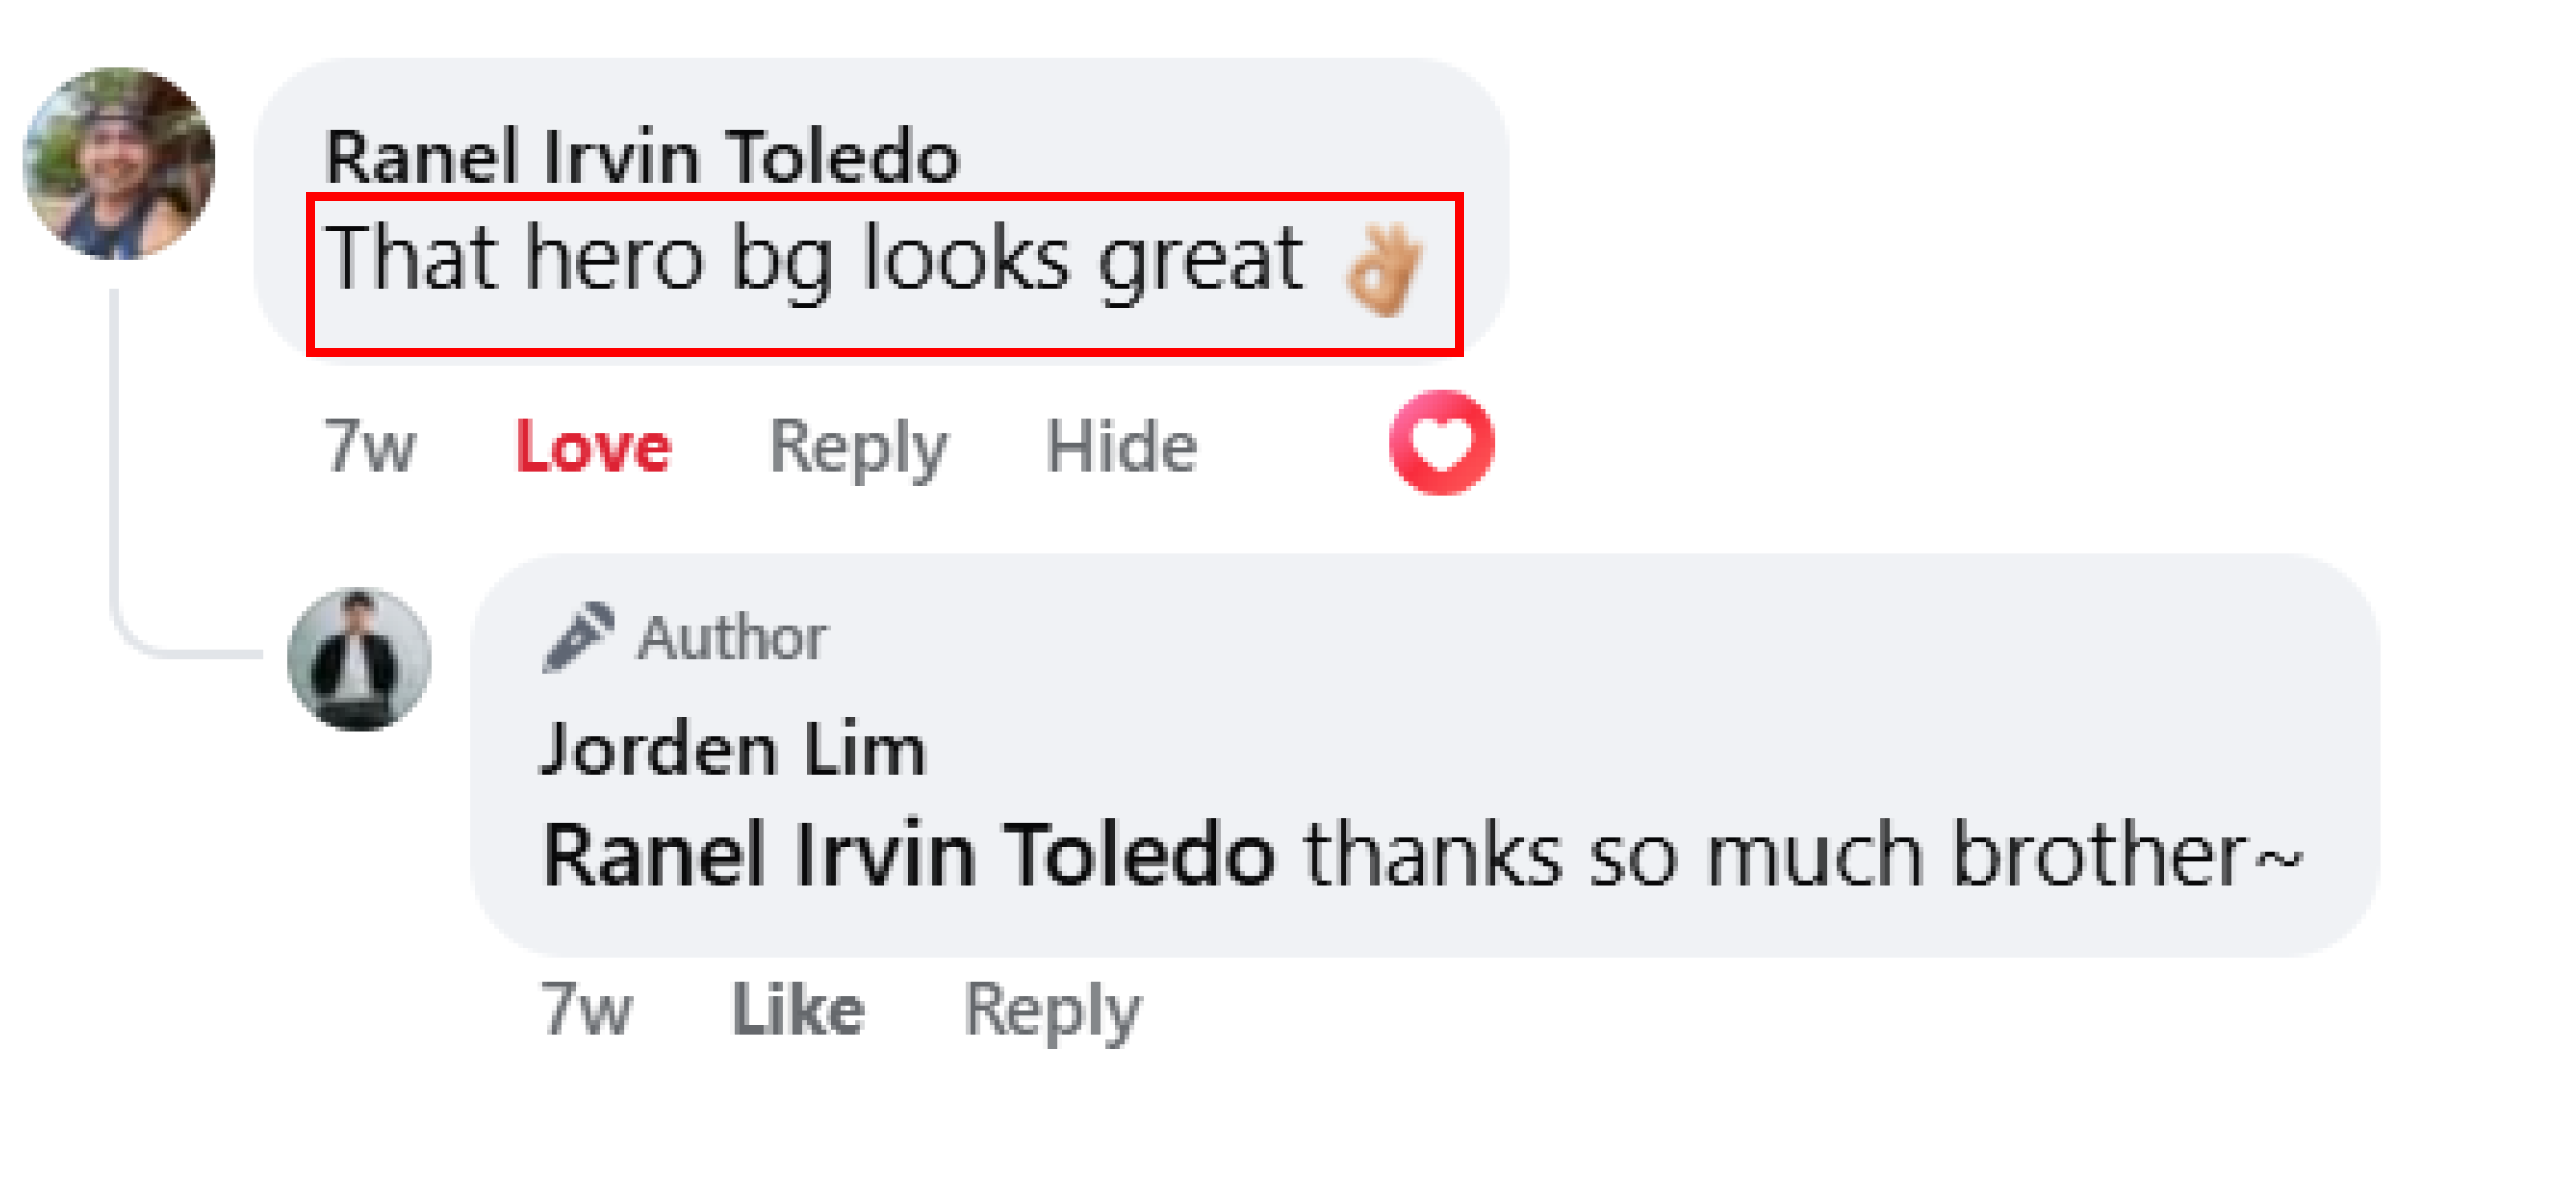Click tagged Ranel Irvin Toledo mention in reply
The height and width of the screenshot is (1179, 2562).
(x=908, y=855)
